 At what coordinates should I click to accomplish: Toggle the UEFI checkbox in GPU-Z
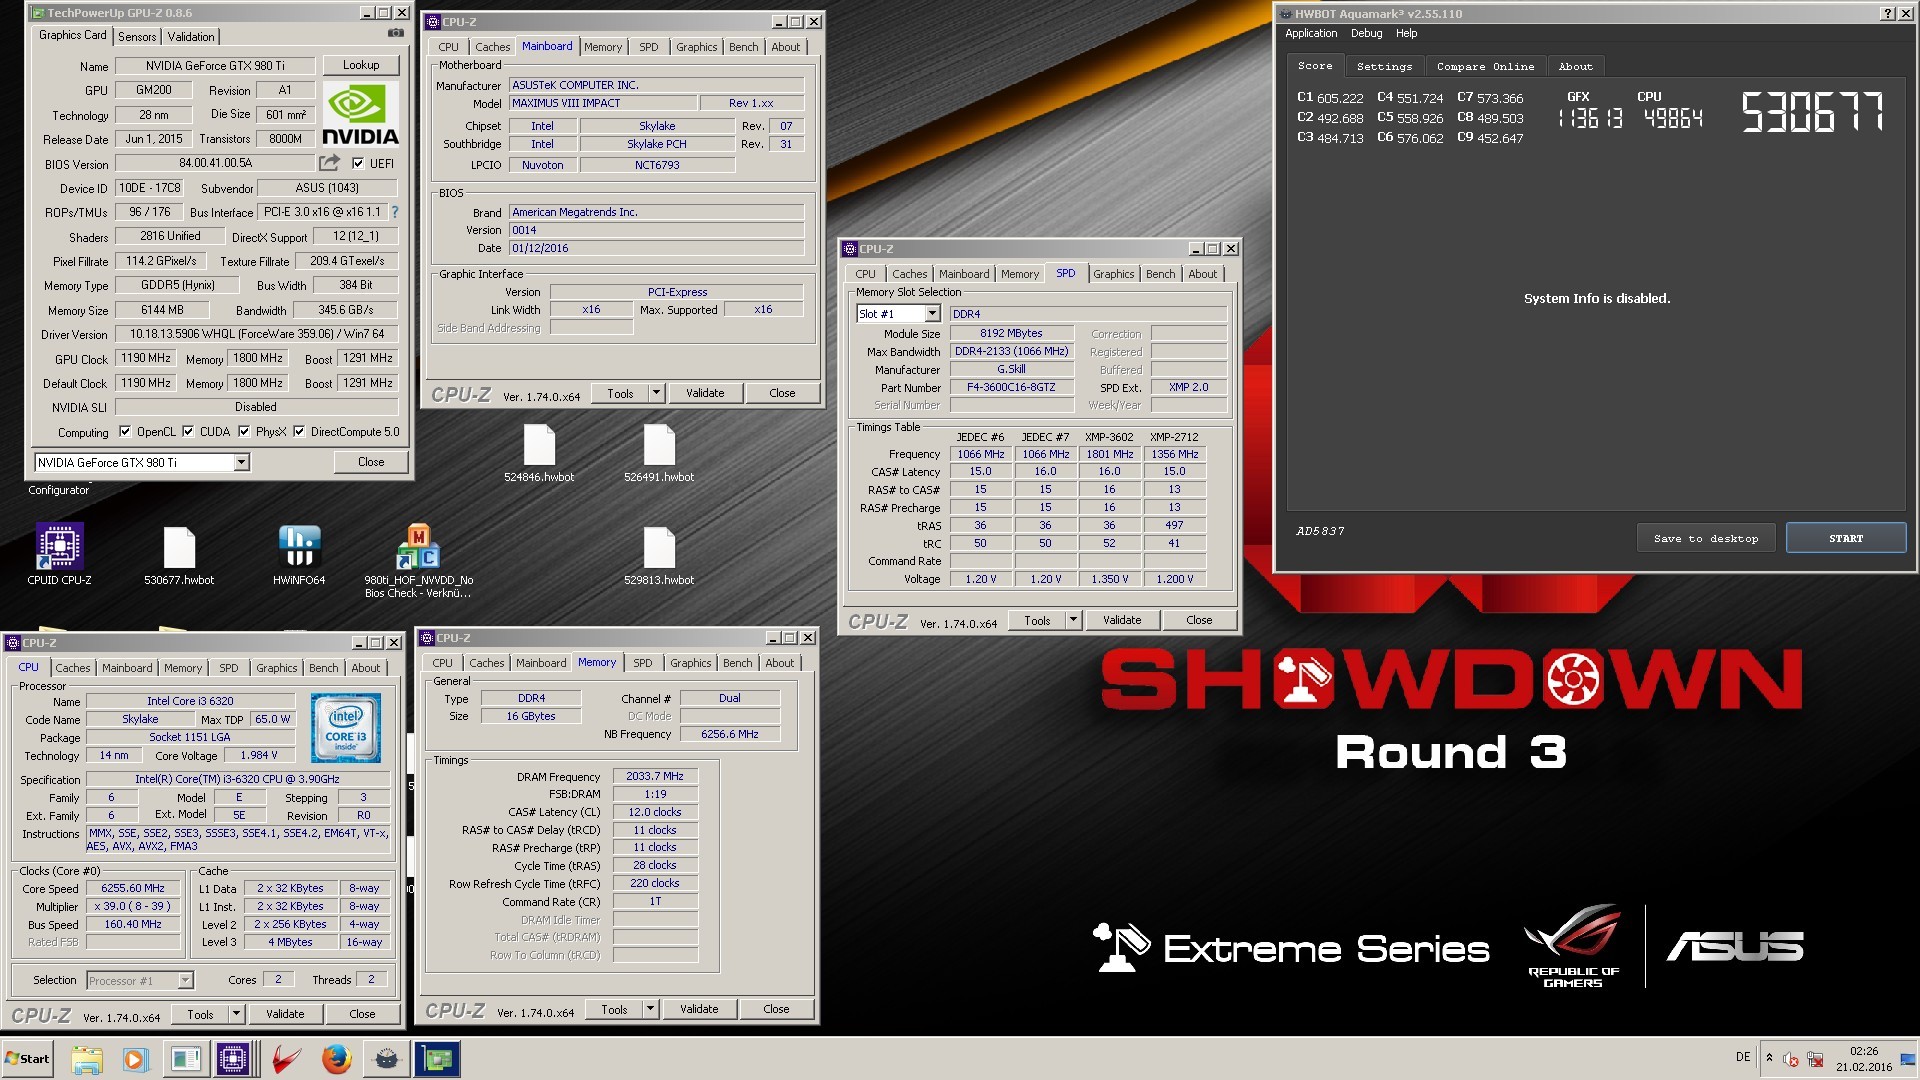pos(358,163)
